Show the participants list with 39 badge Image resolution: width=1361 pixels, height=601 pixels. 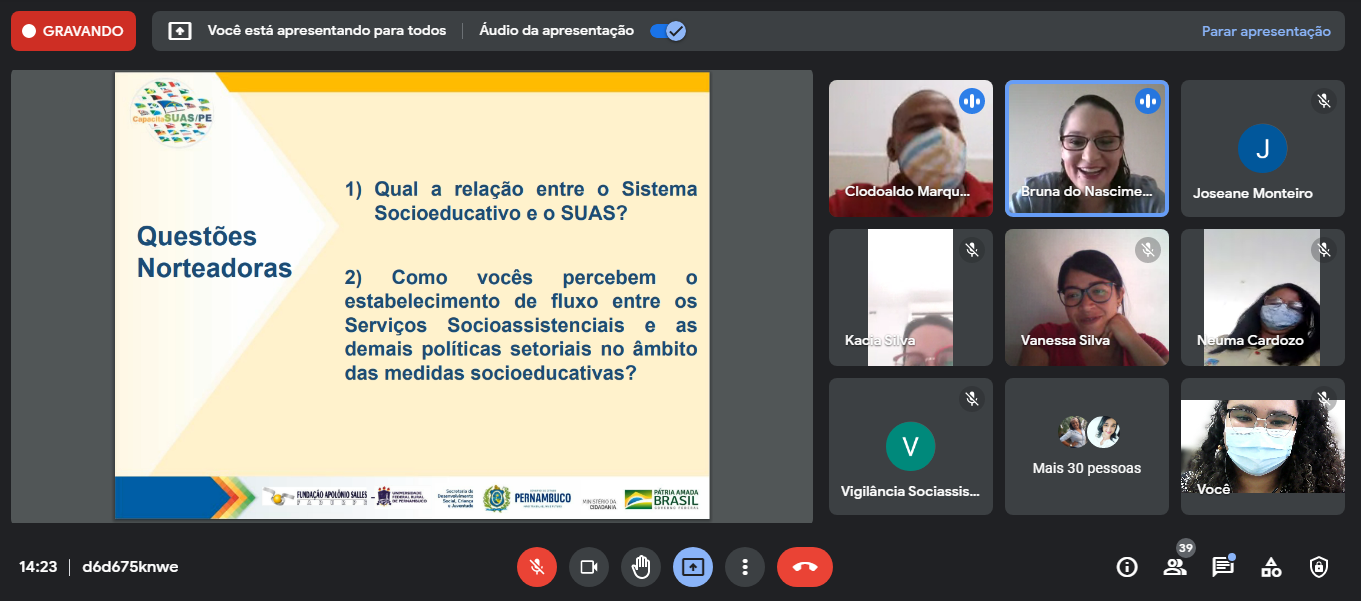pyautogui.click(x=1175, y=567)
